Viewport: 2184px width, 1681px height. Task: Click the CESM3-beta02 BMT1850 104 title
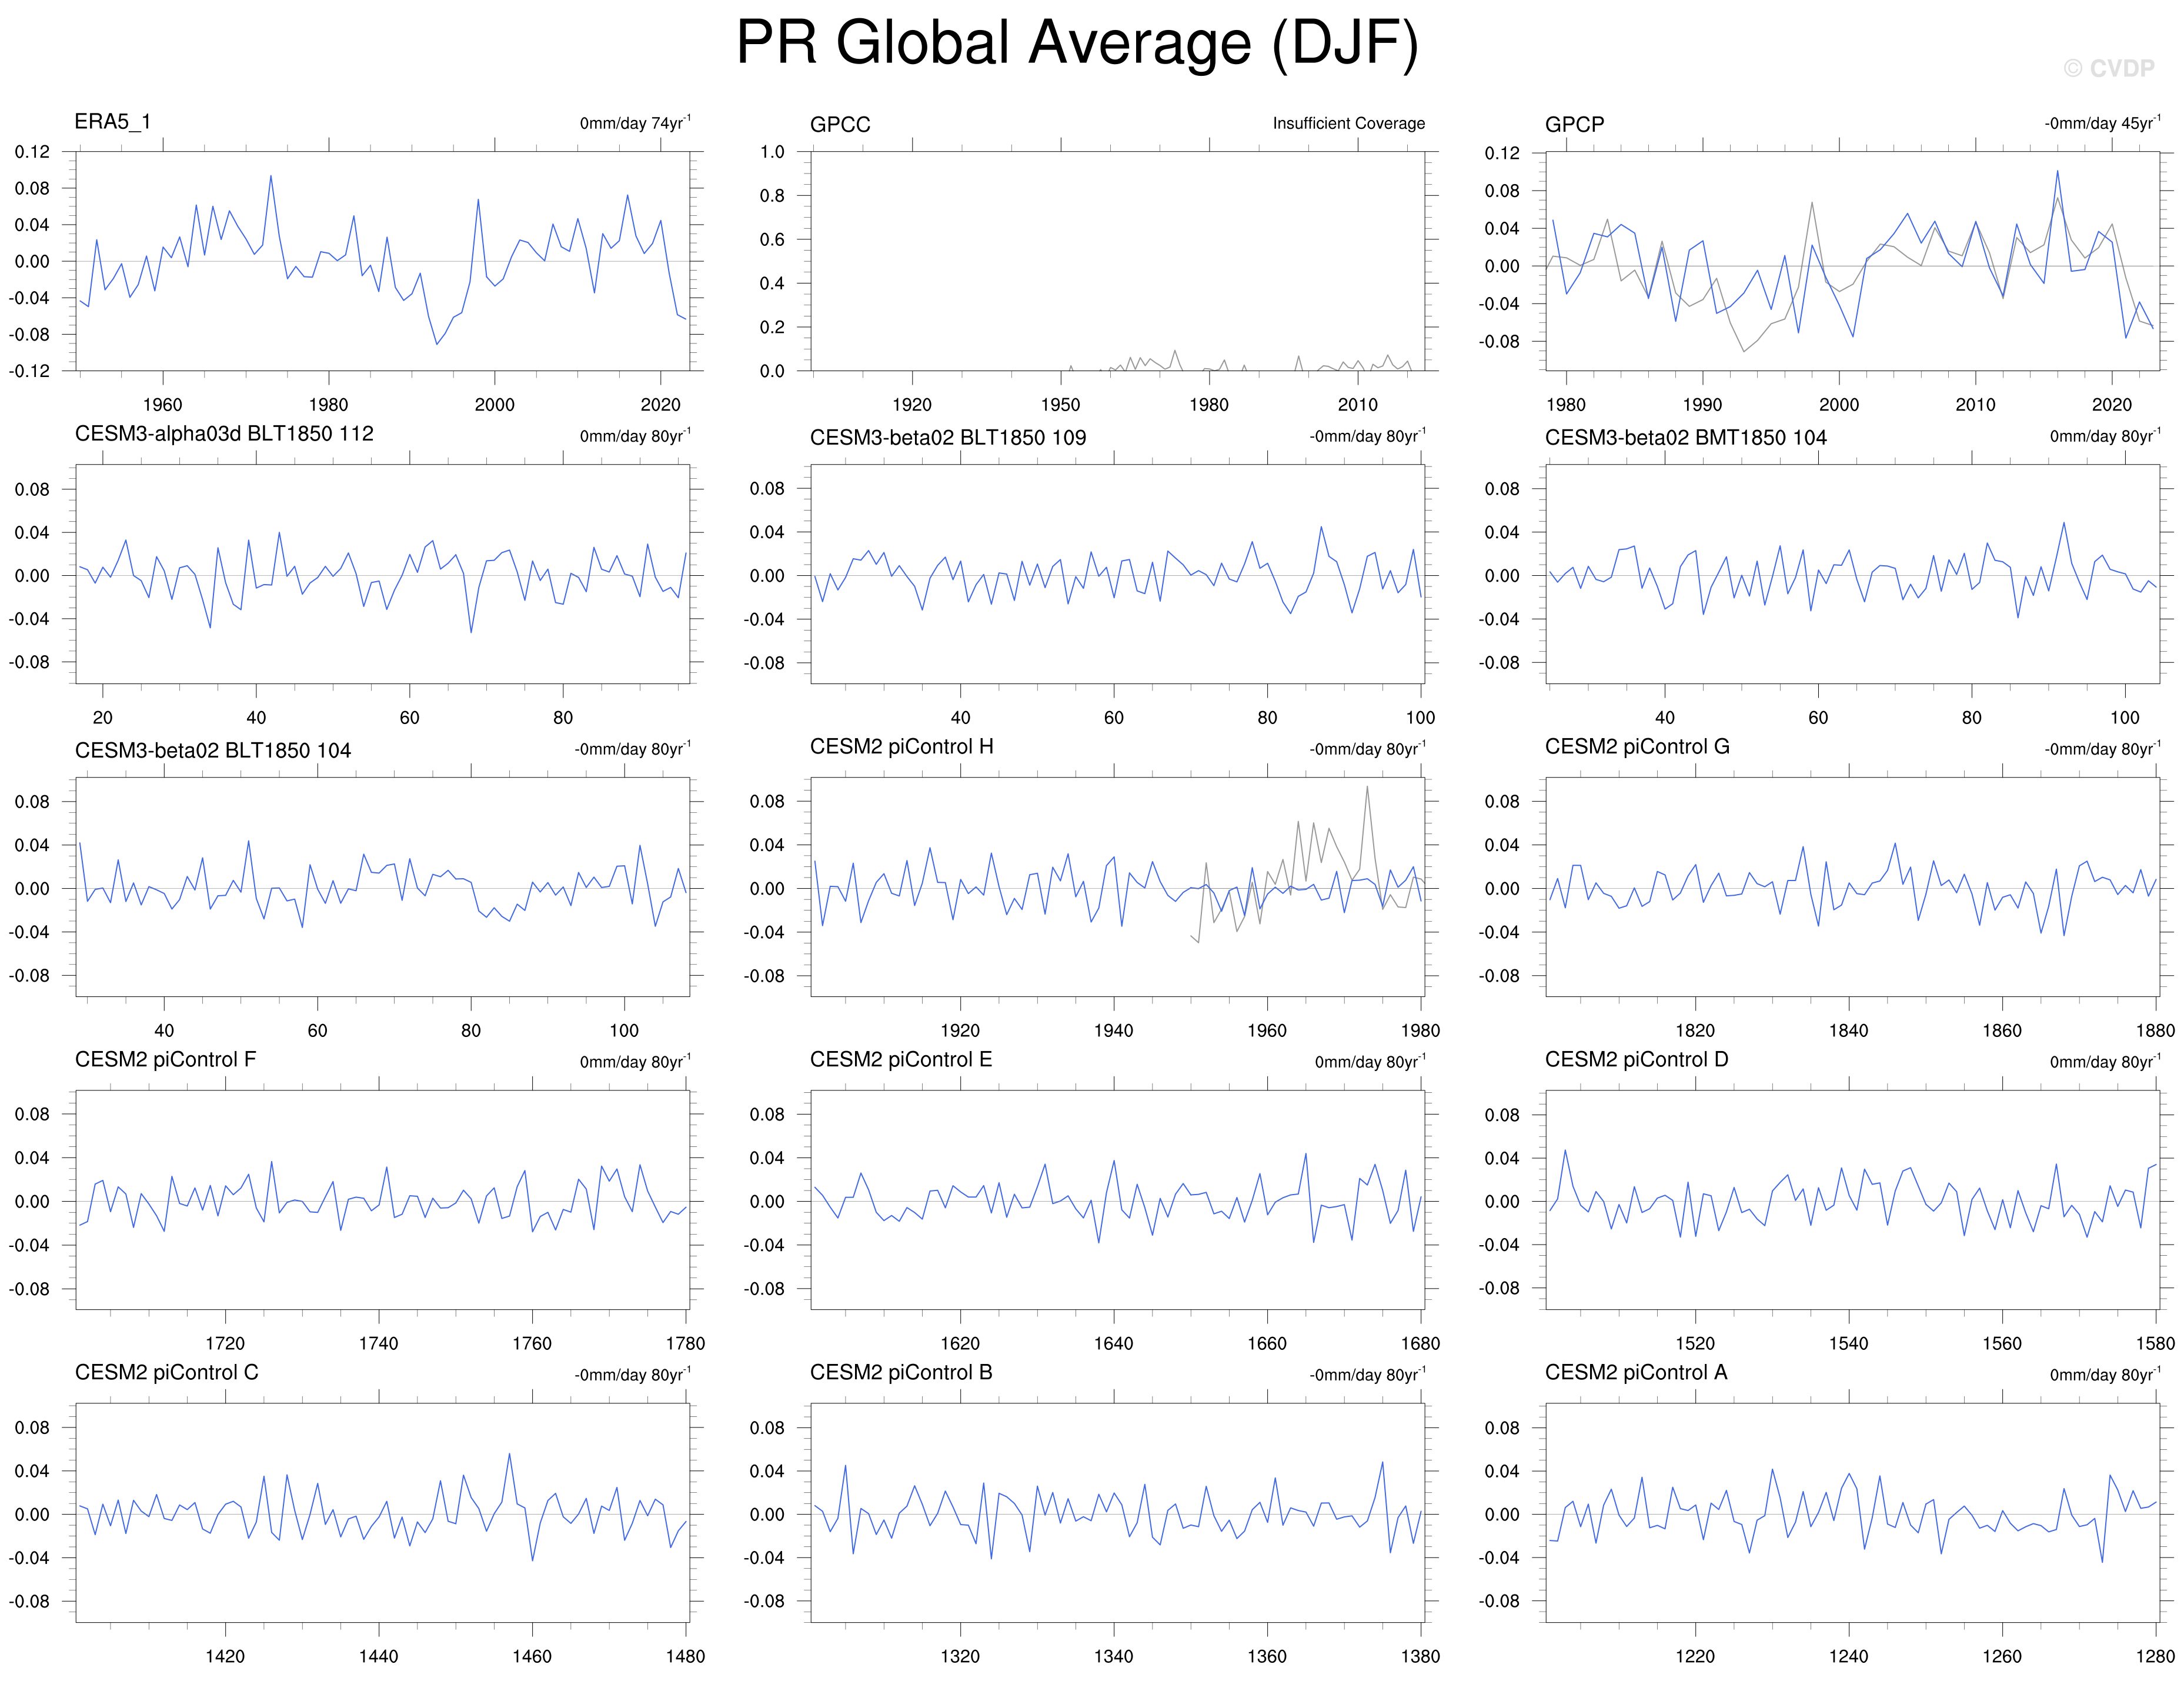[1685, 438]
